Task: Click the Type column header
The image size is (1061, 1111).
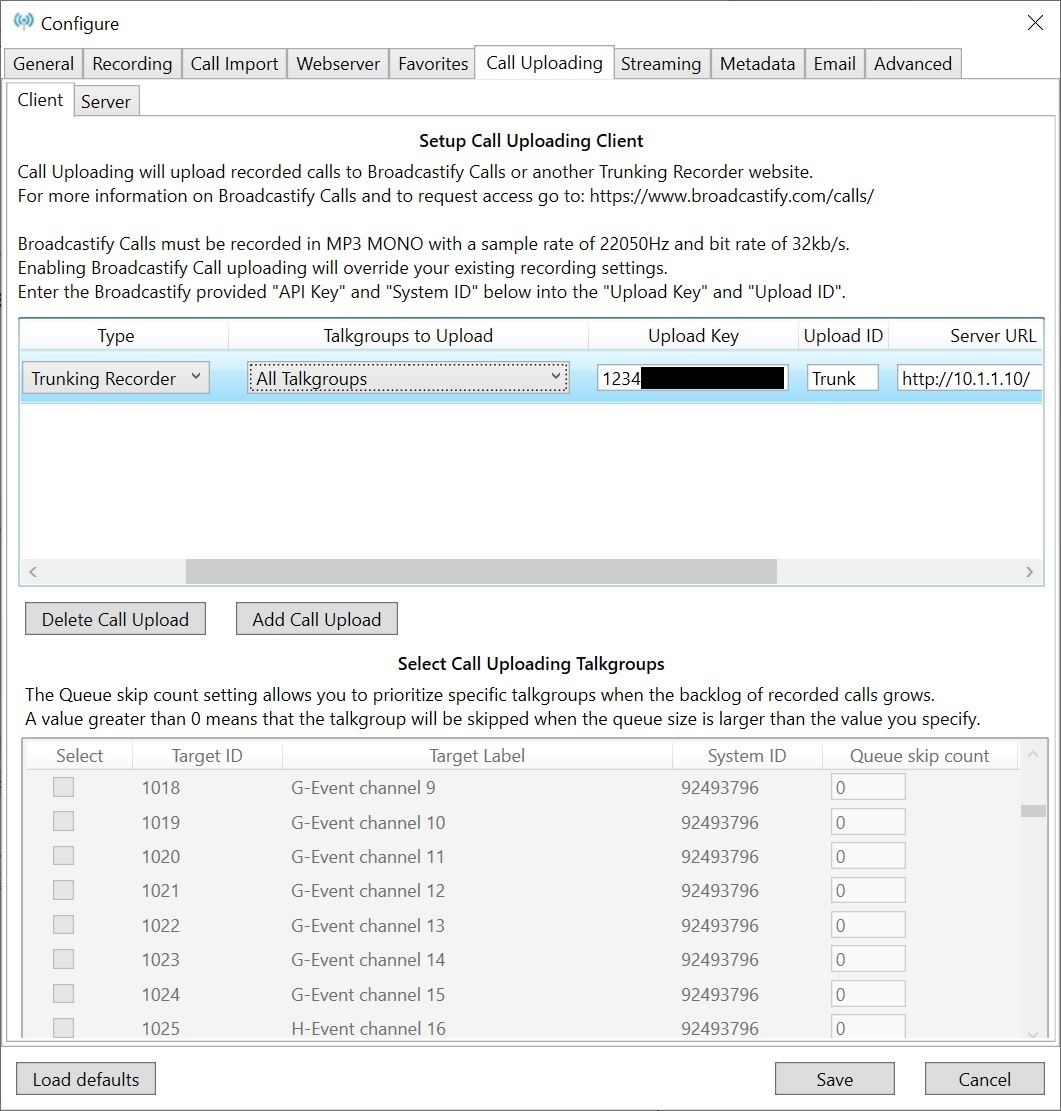Action: (116, 336)
